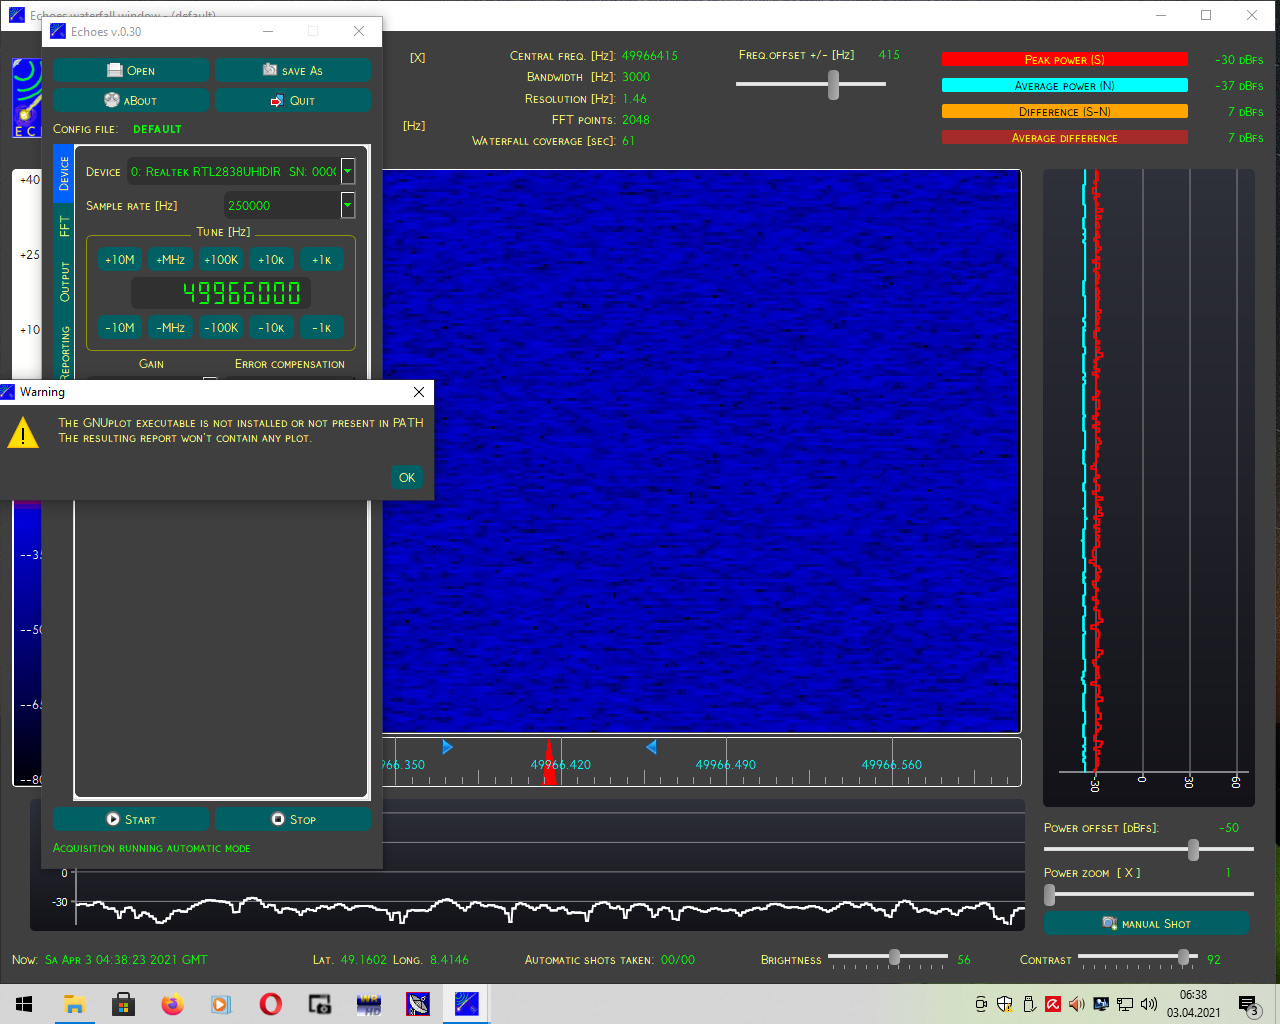Click the Average Difference dark red swatch

[x=1064, y=137]
